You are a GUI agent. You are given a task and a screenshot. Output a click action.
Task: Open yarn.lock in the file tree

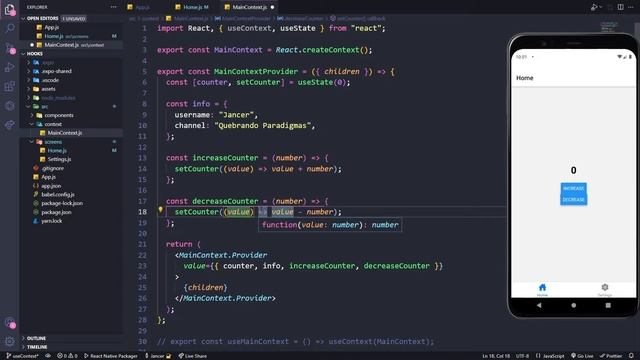(51, 221)
